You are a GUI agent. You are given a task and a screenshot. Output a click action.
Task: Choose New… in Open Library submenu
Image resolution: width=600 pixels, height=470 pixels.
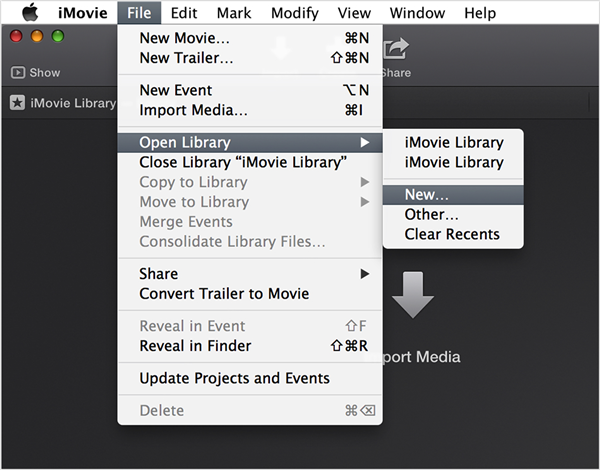(x=453, y=194)
